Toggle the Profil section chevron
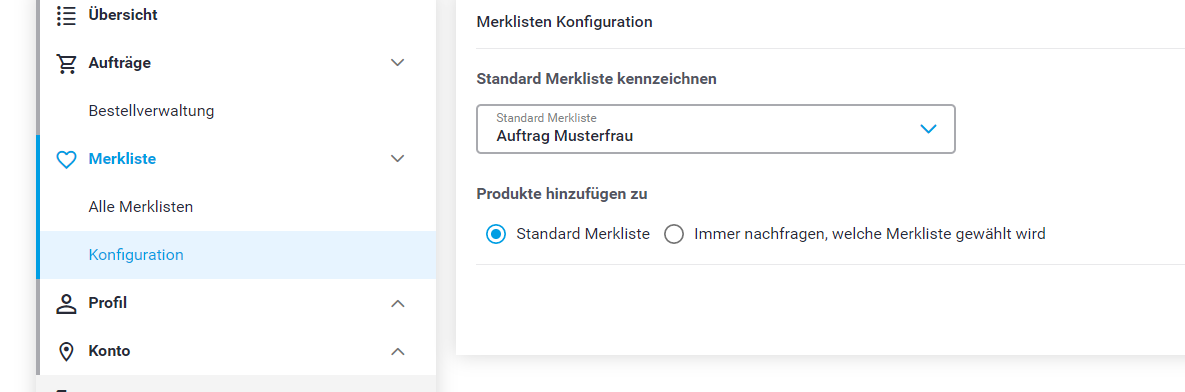Image resolution: width=1185 pixels, height=392 pixels. pos(398,304)
